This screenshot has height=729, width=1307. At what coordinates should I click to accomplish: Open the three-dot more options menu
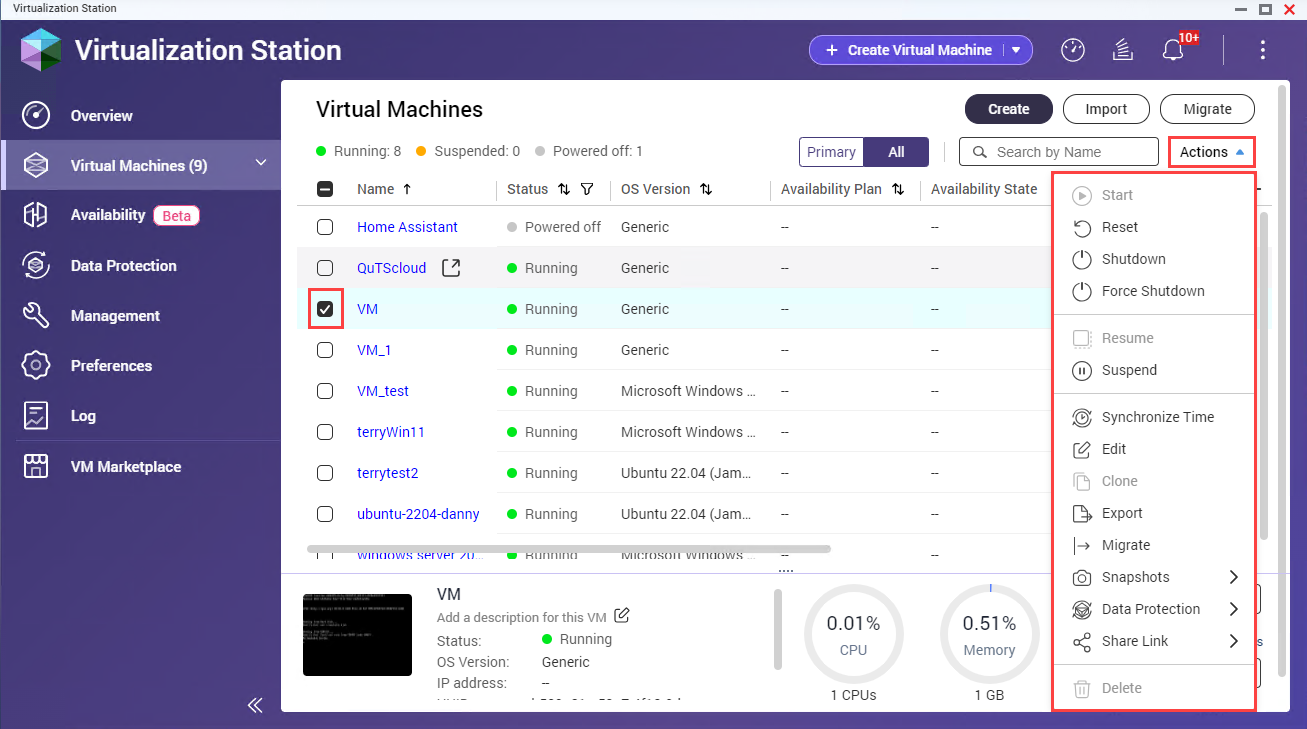pyautogui.click(x=1263, y=50)
